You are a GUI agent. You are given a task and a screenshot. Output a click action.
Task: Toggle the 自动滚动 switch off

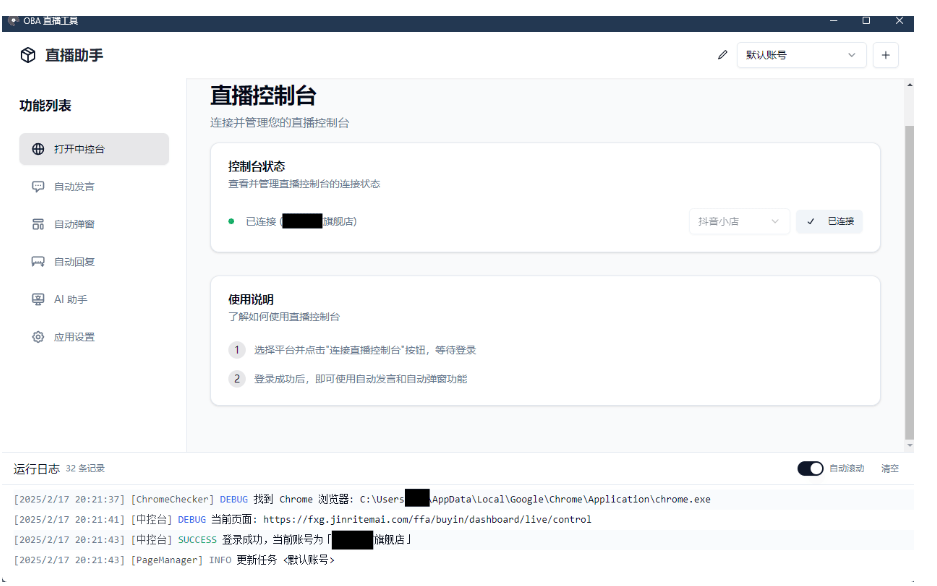point(810,467)
